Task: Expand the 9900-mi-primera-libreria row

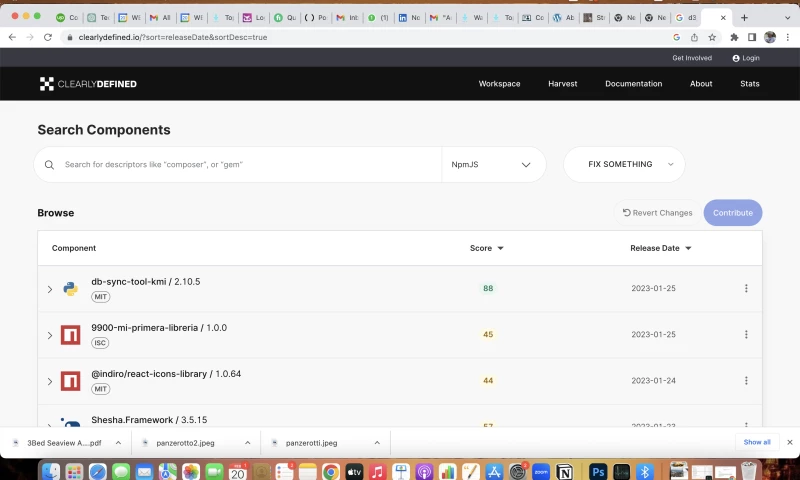Action: (49, 335)
